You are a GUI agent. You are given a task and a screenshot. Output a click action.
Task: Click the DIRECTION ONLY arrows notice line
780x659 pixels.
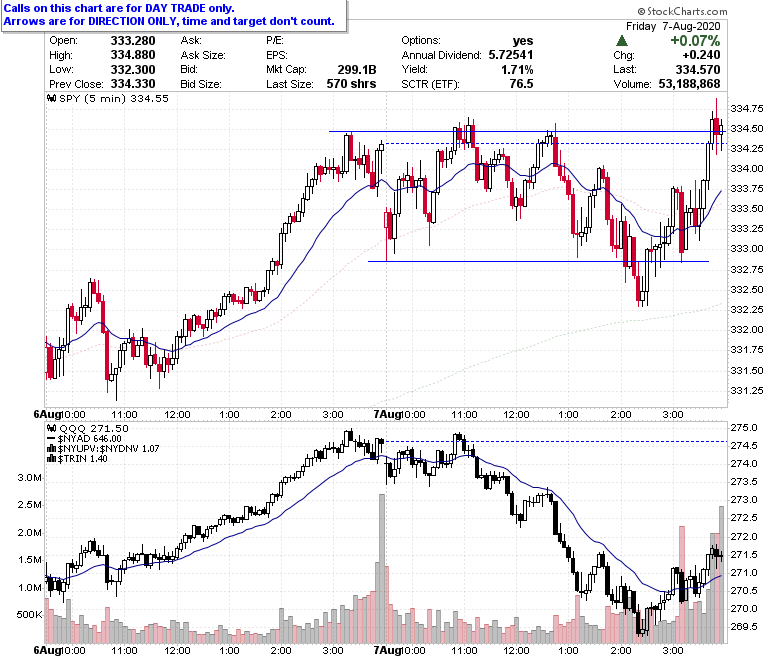pos(169,21)
